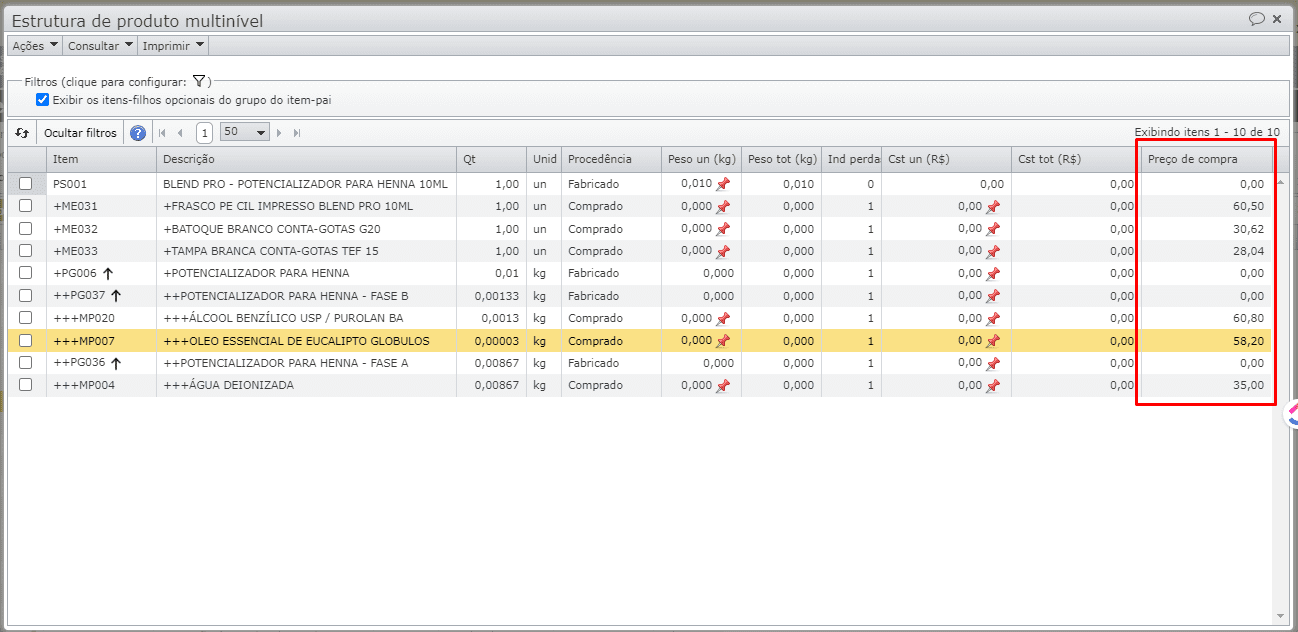
Task: Click weight pin icon in +++MP004 row
Action: click(723, 386)
